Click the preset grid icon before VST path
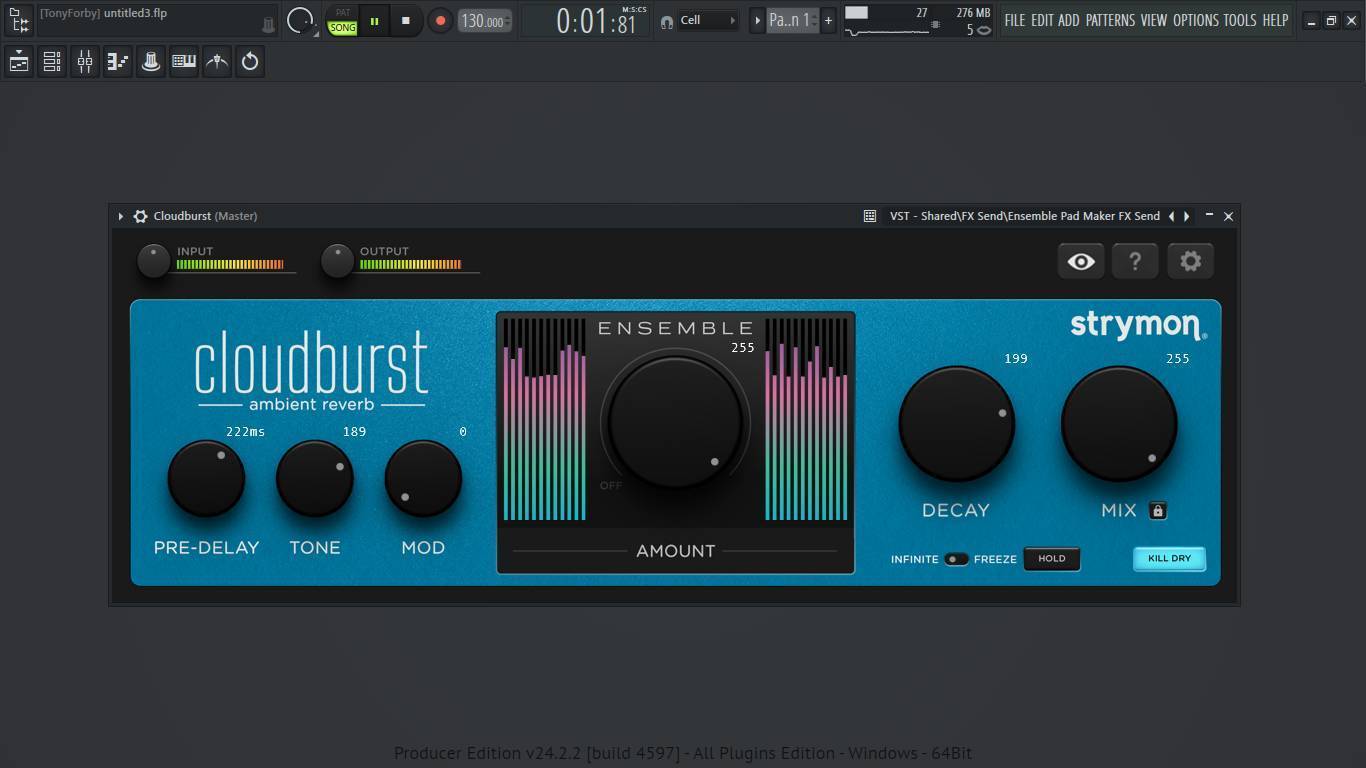Viewport: 1366px width, 768px height. [870, 216]
